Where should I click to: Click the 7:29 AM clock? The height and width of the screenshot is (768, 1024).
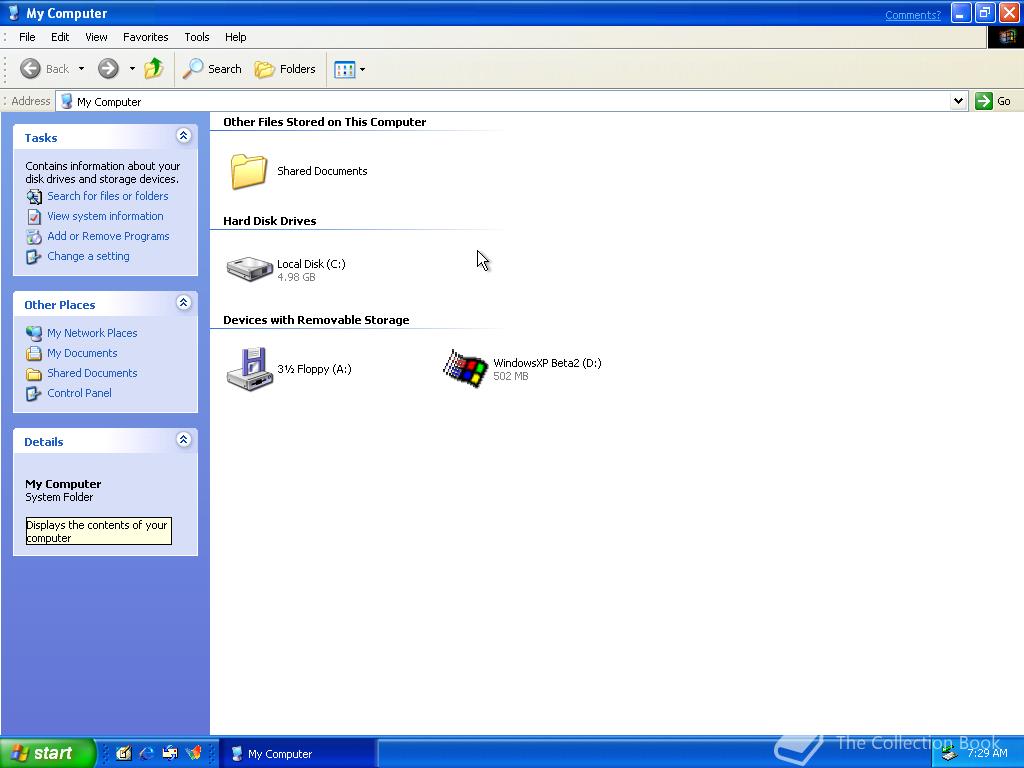pos(987,753)
